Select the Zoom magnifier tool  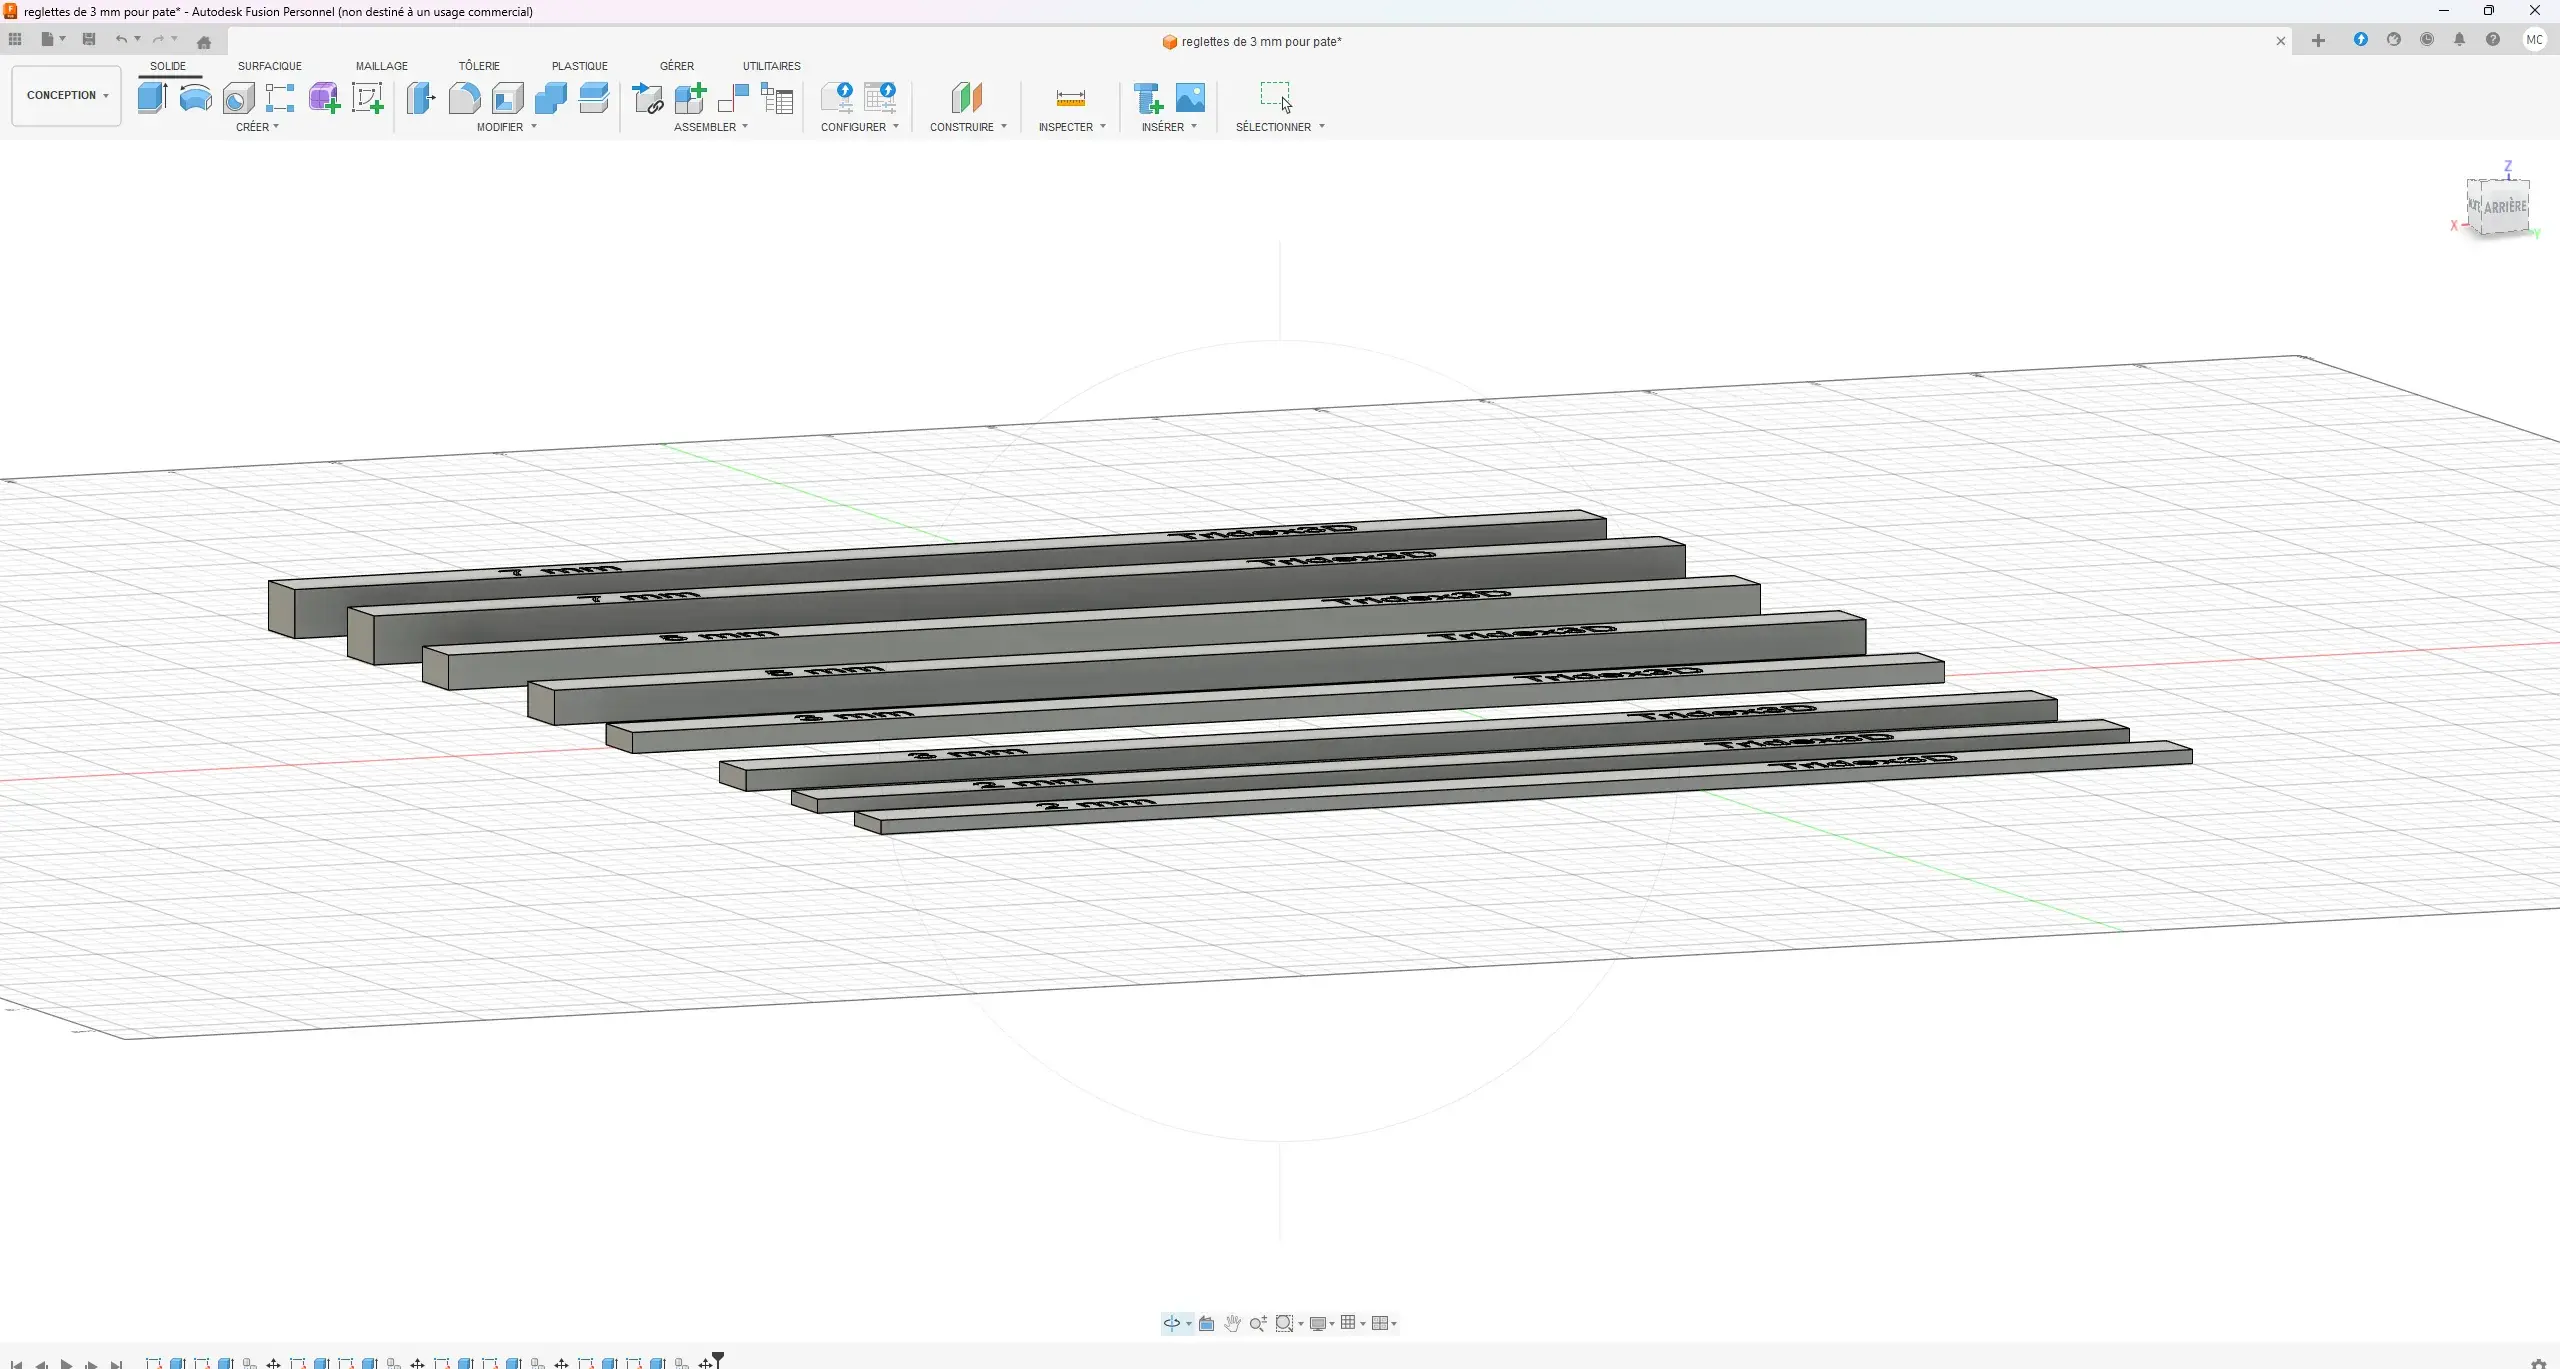coord(1258,1323)
